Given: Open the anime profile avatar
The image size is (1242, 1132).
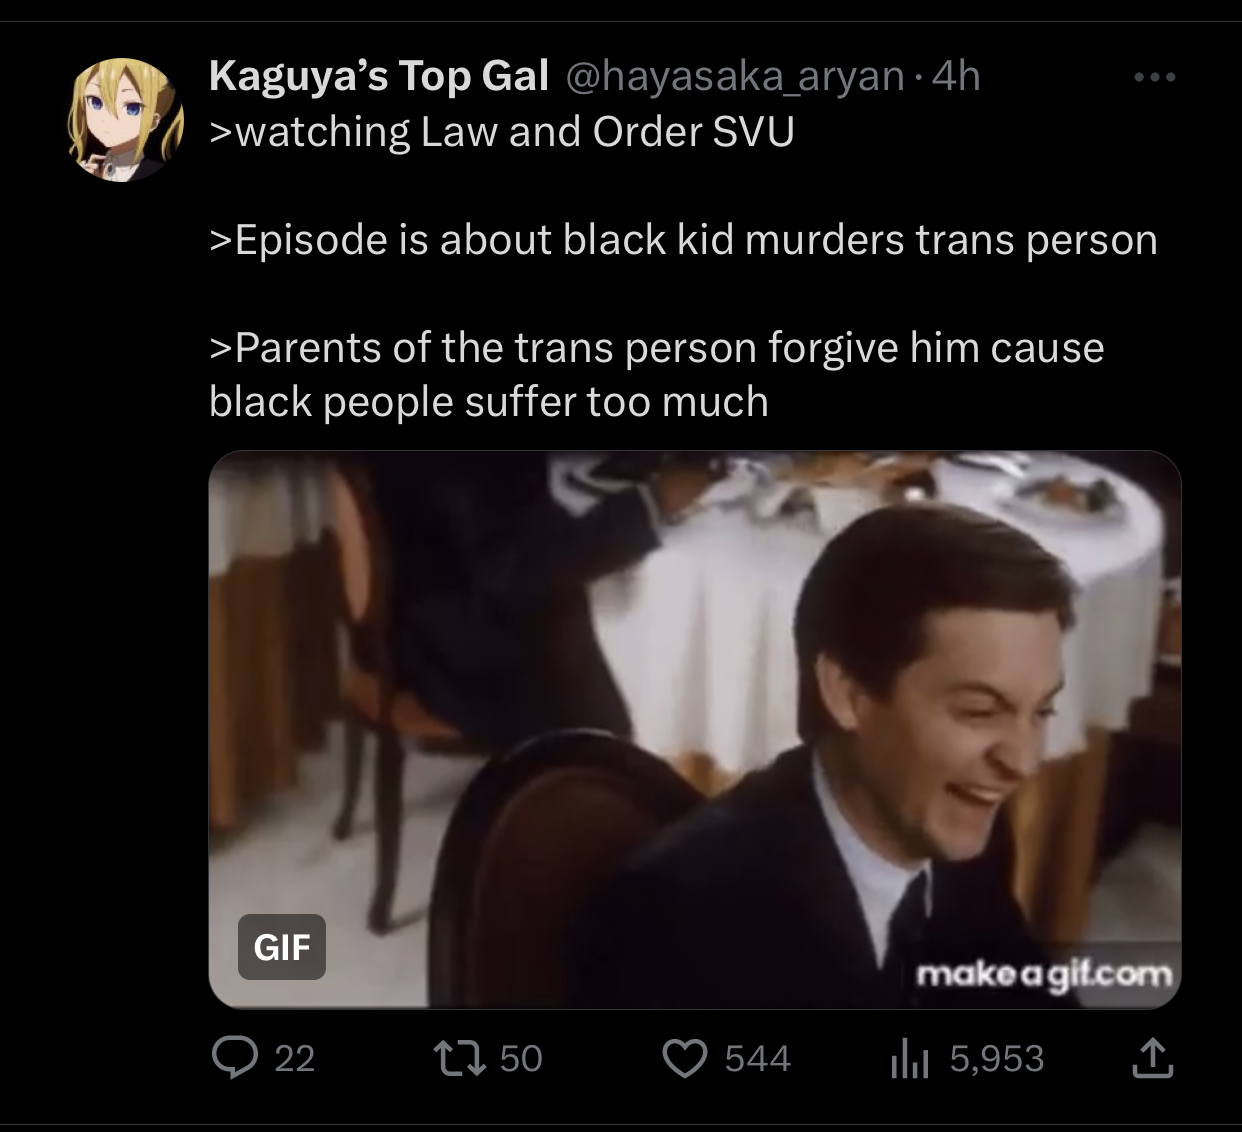Looking at the screenshot, I should [125, 120].
